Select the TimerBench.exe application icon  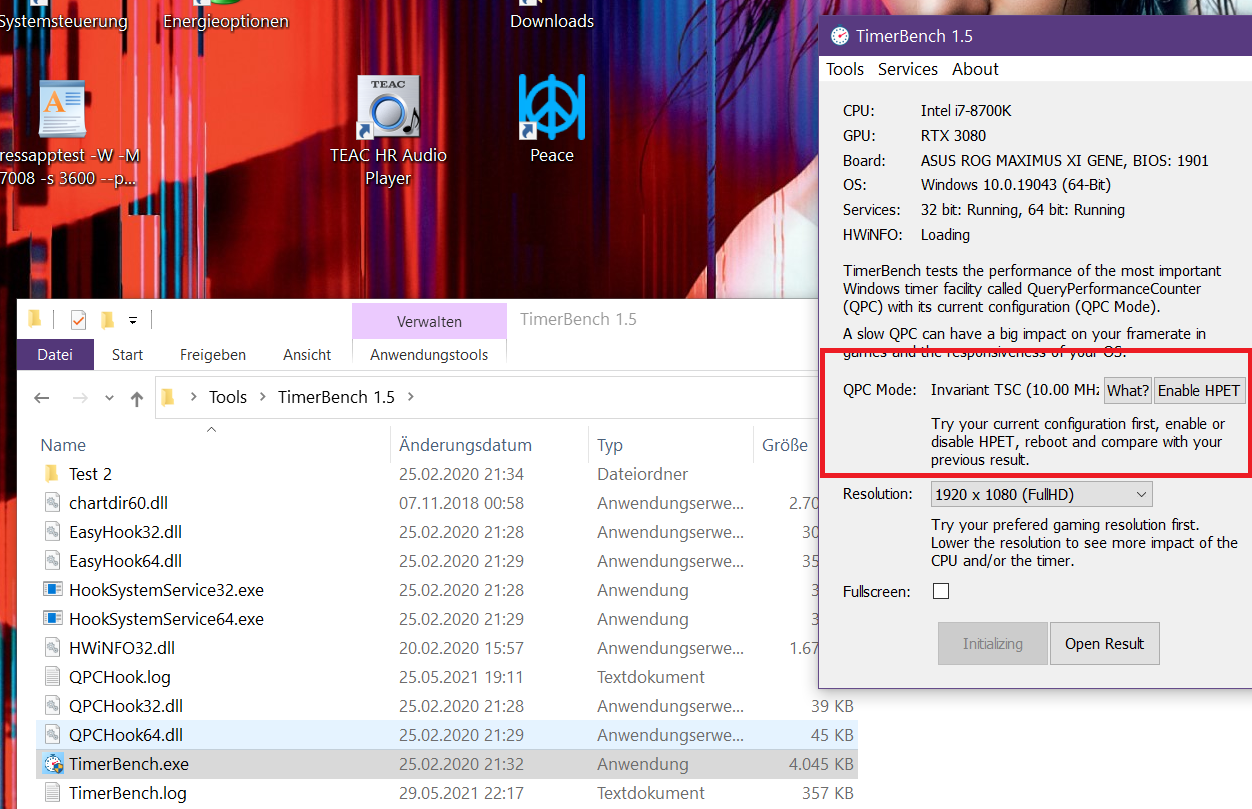tap(53, 763)
